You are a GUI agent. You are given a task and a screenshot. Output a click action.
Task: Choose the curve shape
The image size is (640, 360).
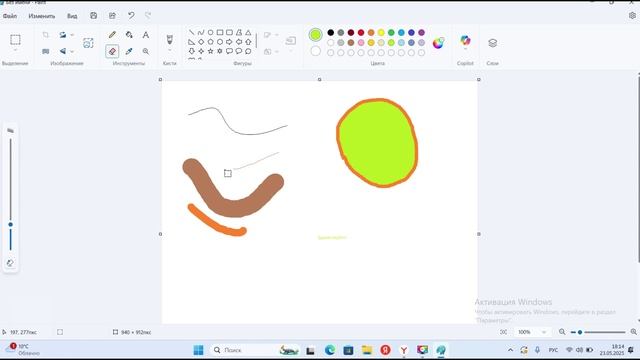tap(201, 32)
